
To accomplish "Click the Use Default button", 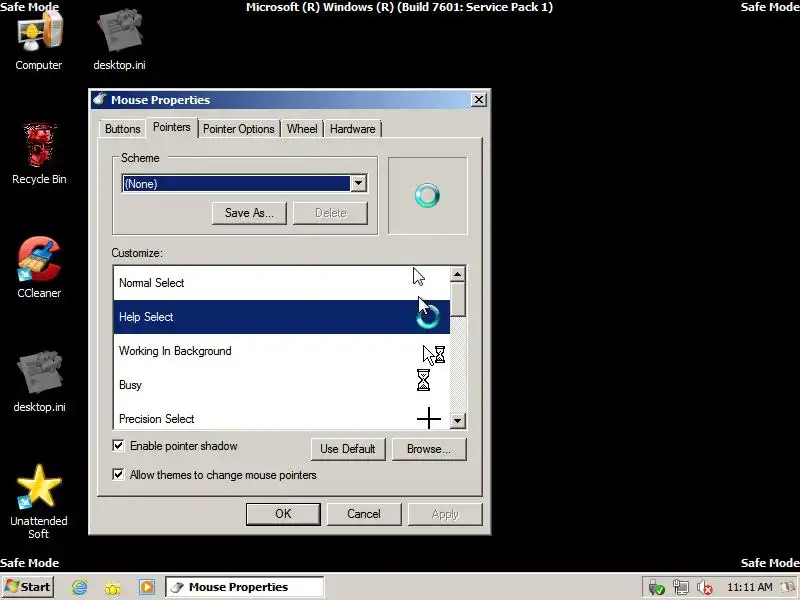I will click(348, 449).
